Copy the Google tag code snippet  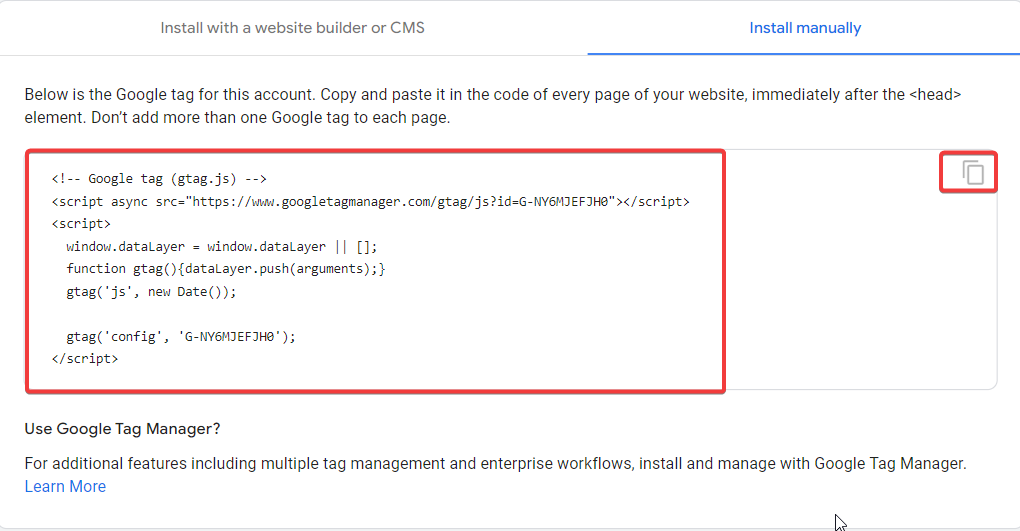click(x=973, y=172)
